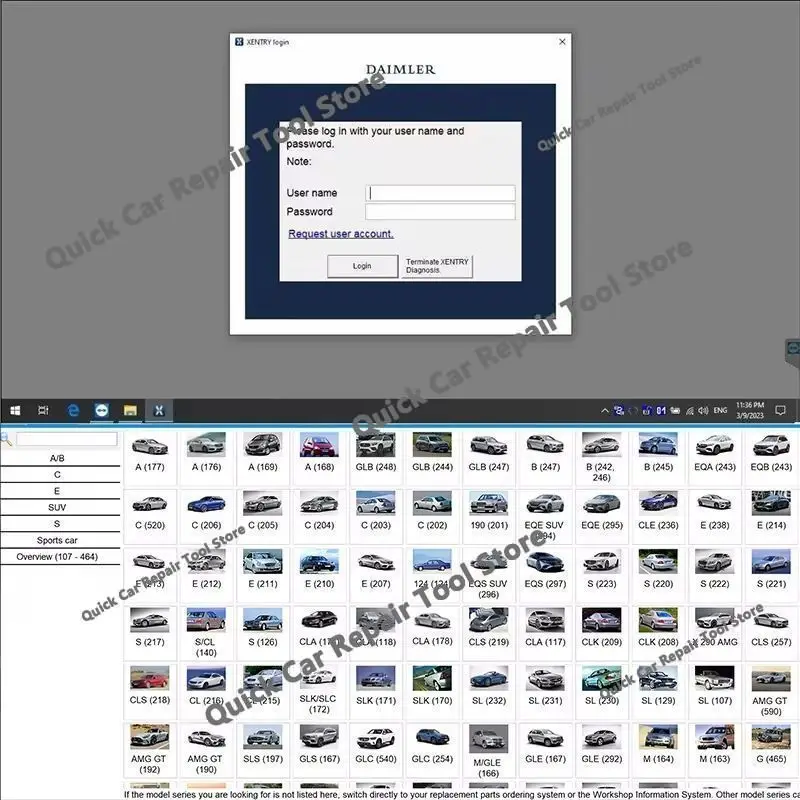Click the volume icon in system tray

click(x=703, y=410)
